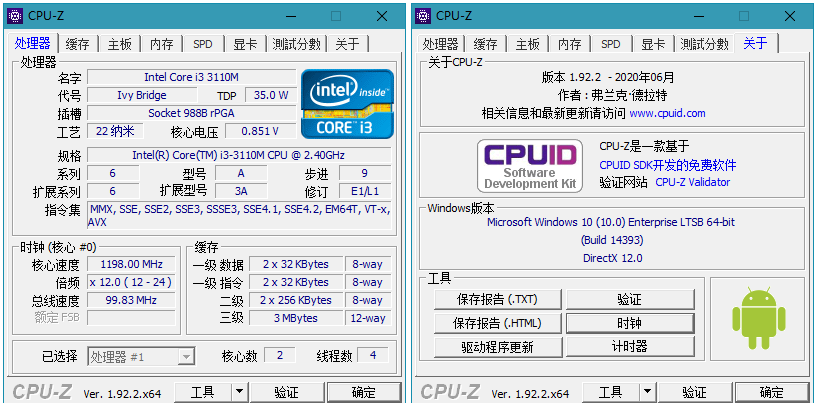816x403 pixels.
Task: Click the 0.851 V core voltage value
Action: [260, 131]
